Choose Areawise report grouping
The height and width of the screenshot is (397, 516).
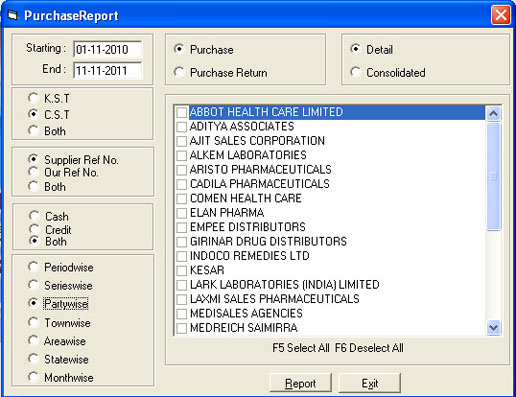click(x=33, y=341)
